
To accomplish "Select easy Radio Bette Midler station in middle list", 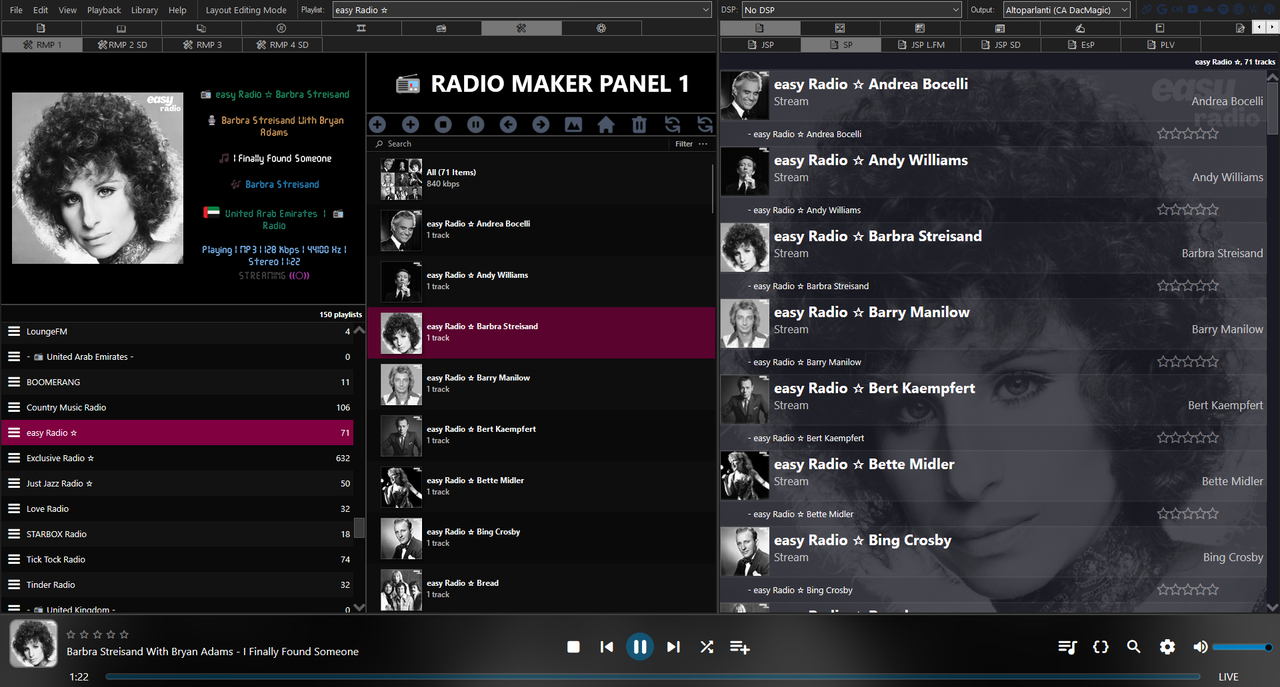I will (541, 486).
